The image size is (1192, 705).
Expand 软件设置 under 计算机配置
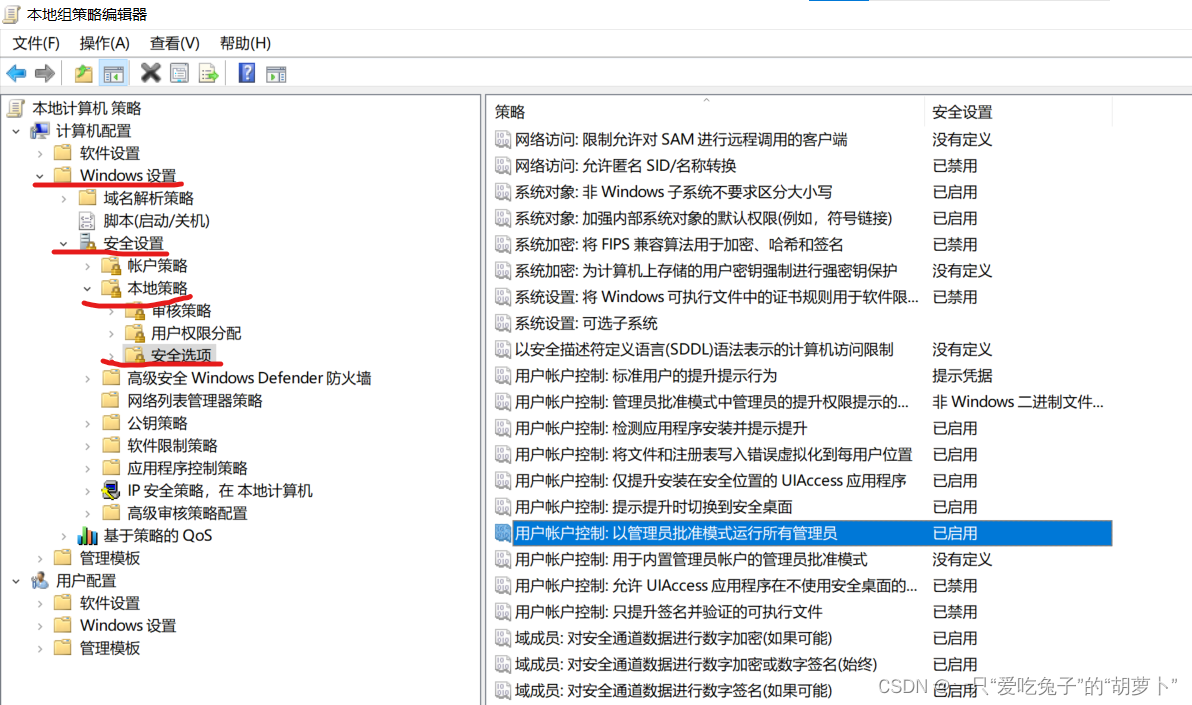point(40,154)
